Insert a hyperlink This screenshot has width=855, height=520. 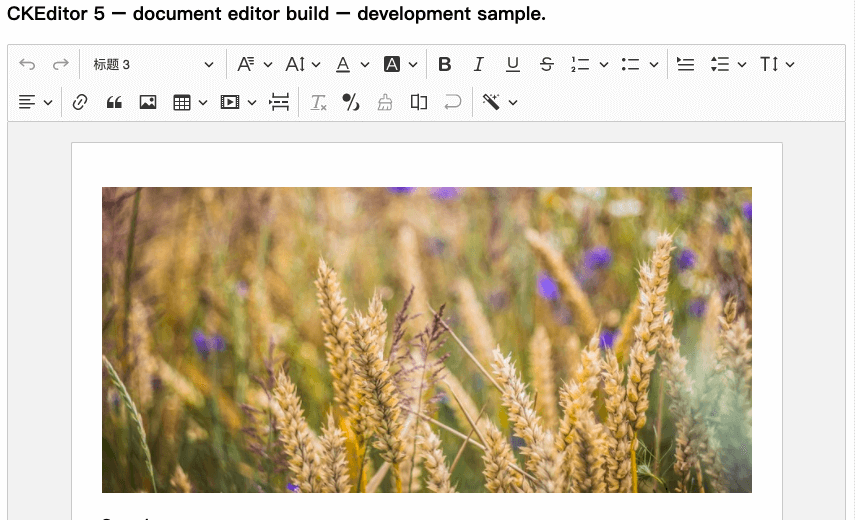point(80,102)
